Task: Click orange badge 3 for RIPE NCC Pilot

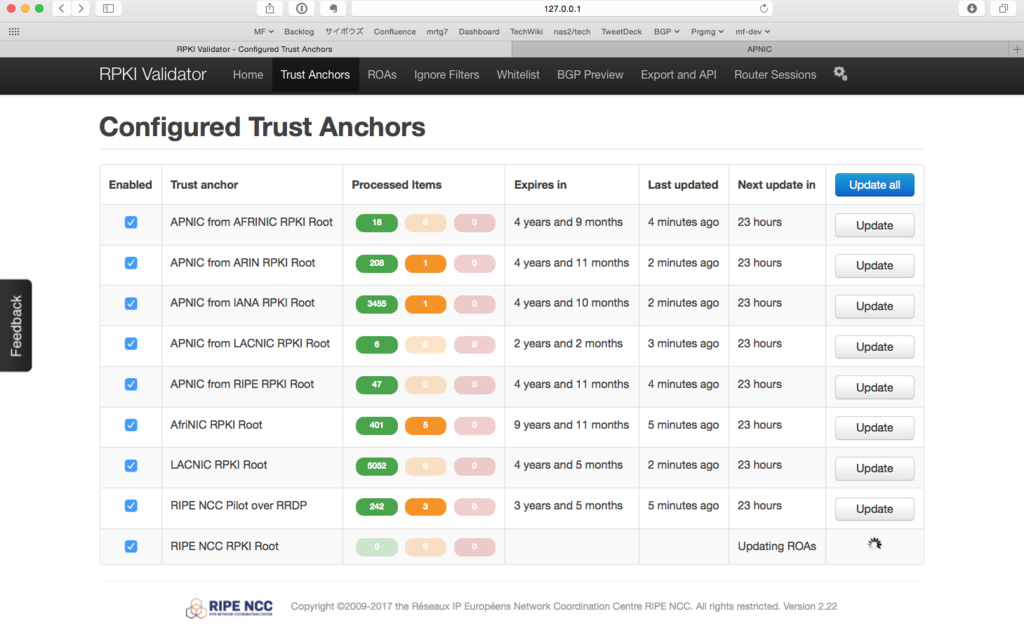Action: [425, 506]
